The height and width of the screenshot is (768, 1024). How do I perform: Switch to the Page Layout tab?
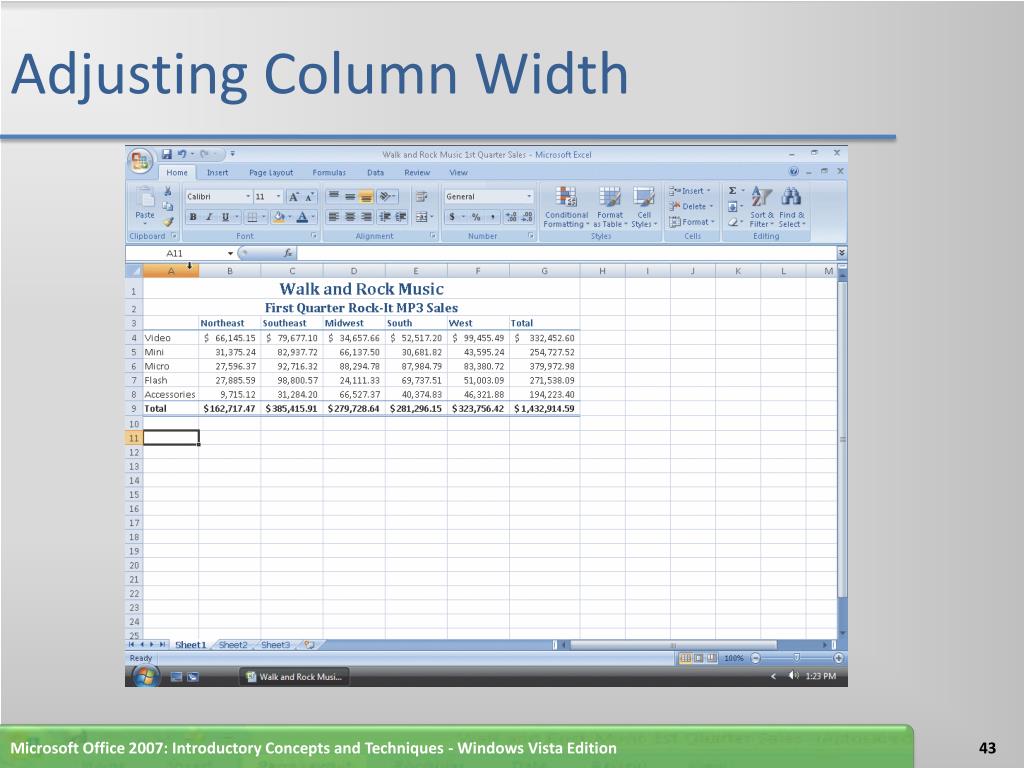tap(271, 172)
